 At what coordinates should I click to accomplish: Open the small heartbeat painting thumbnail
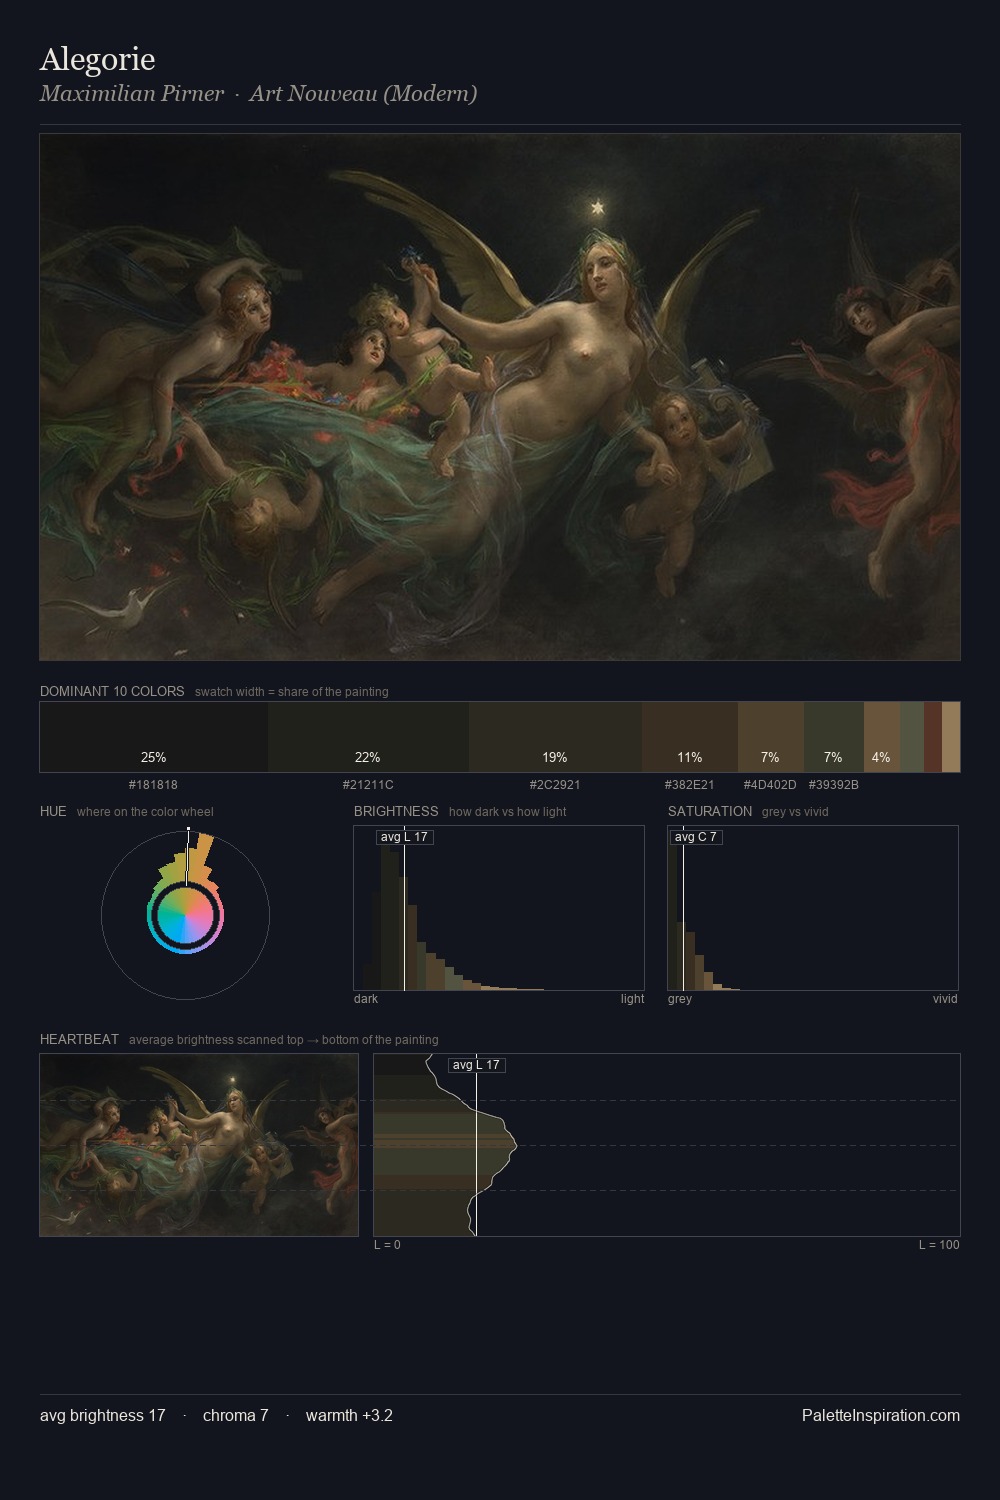(199, 1145)
